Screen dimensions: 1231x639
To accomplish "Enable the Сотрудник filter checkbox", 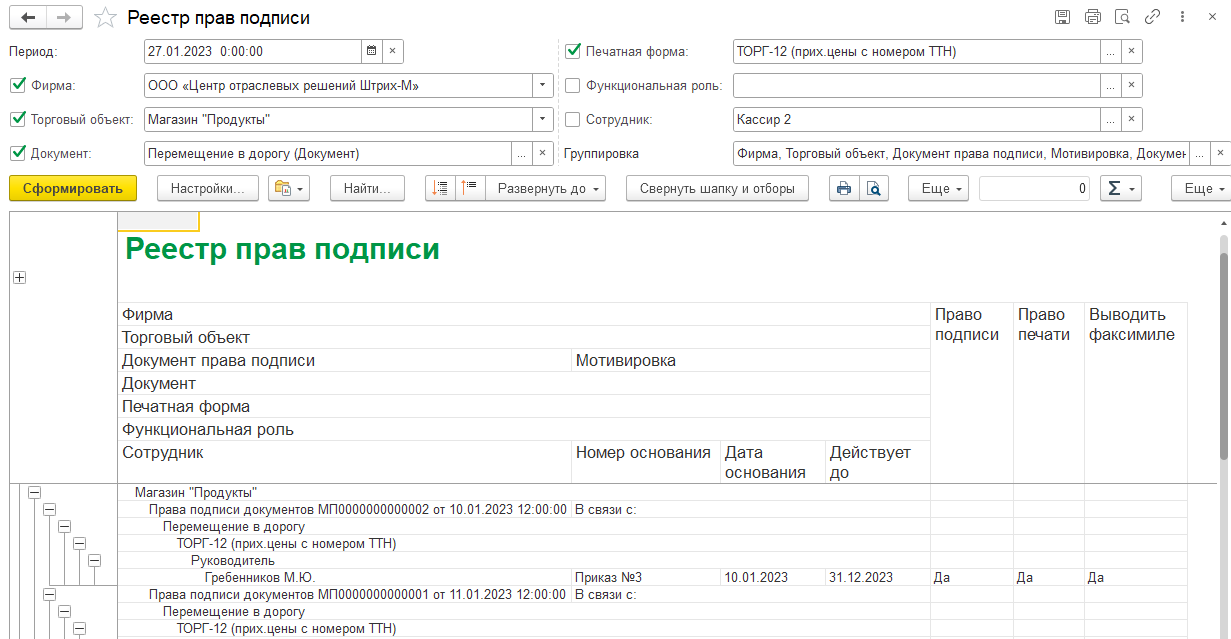I will [x=572, y=120].
